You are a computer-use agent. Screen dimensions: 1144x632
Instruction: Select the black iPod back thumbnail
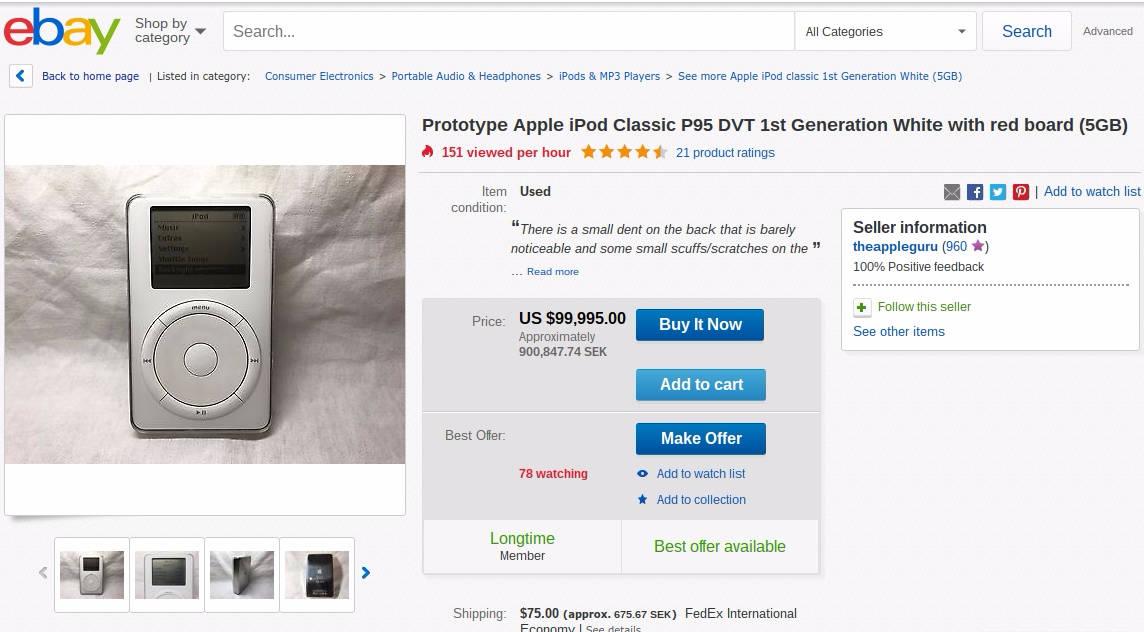pos(317,575)
